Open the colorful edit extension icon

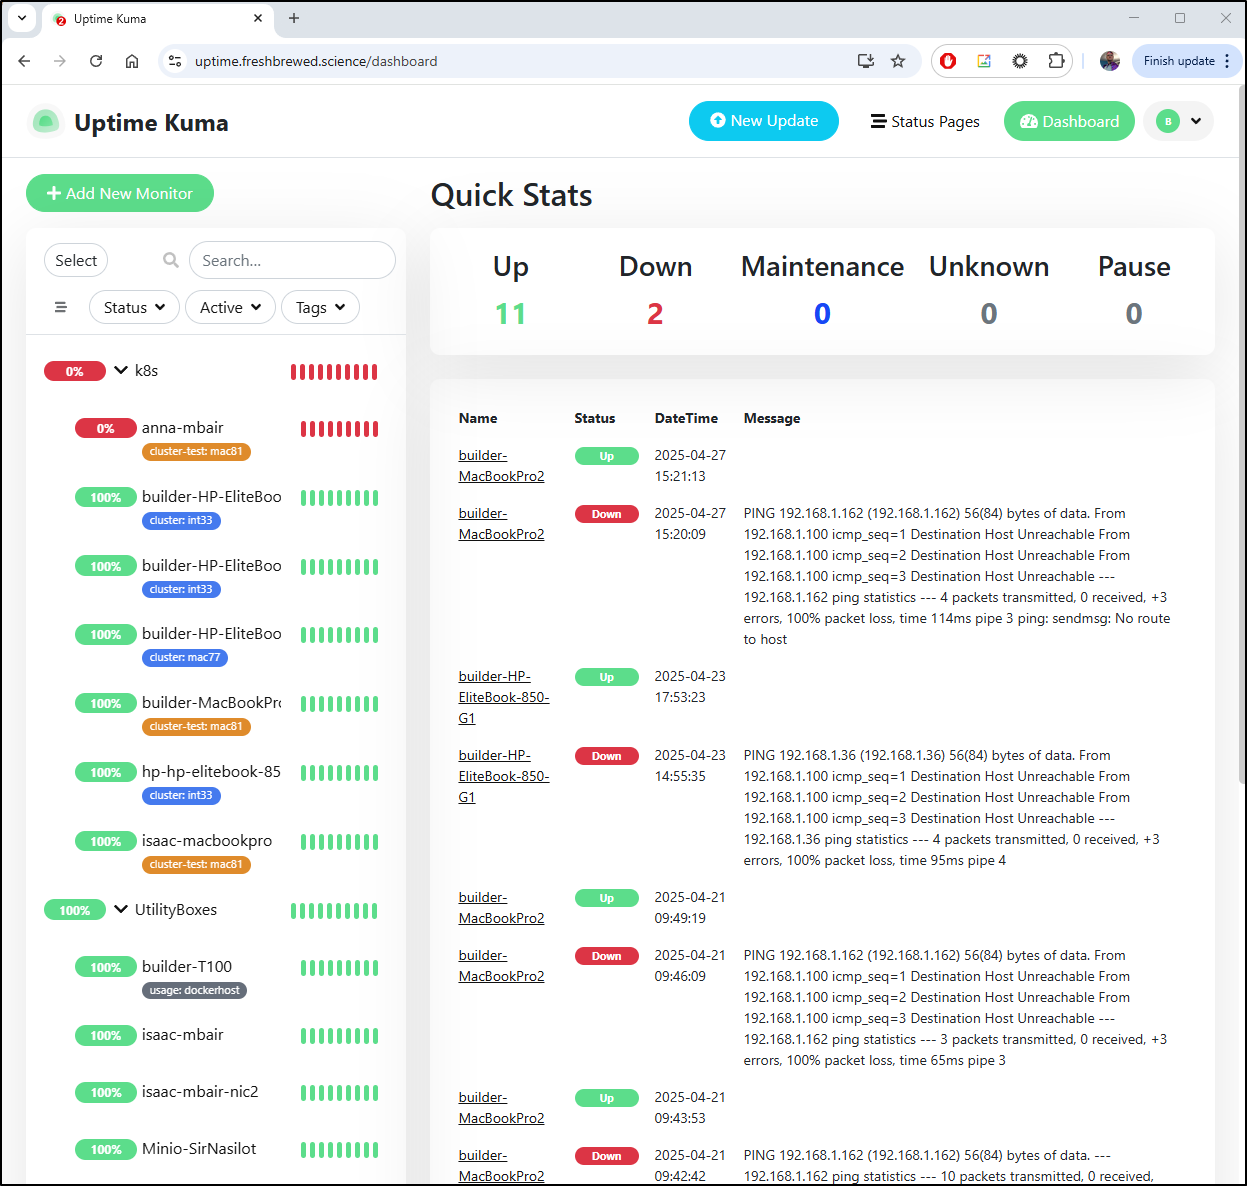[984, 61]
